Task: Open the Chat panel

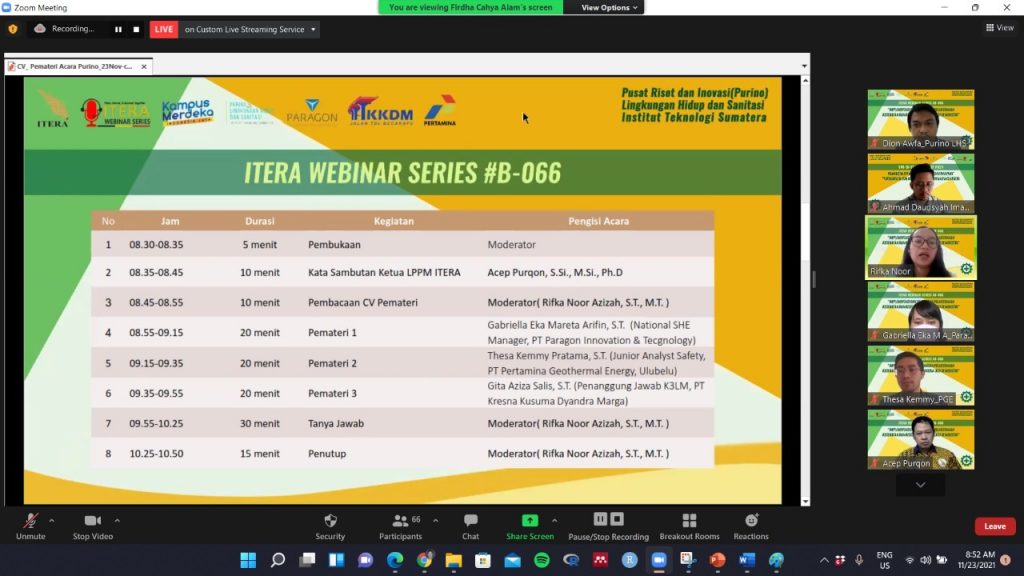Action: coord(470,526)
